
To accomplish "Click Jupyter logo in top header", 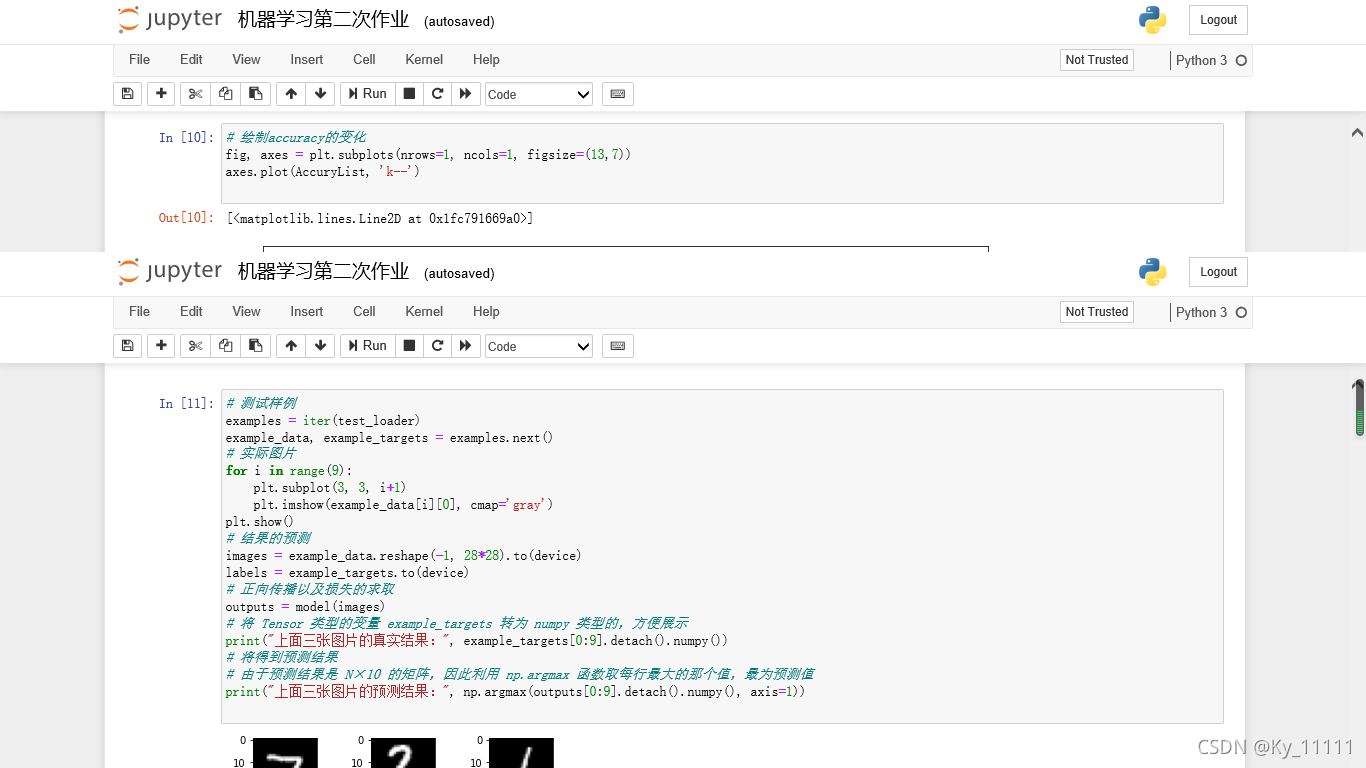I will click(x=169, y=20).
